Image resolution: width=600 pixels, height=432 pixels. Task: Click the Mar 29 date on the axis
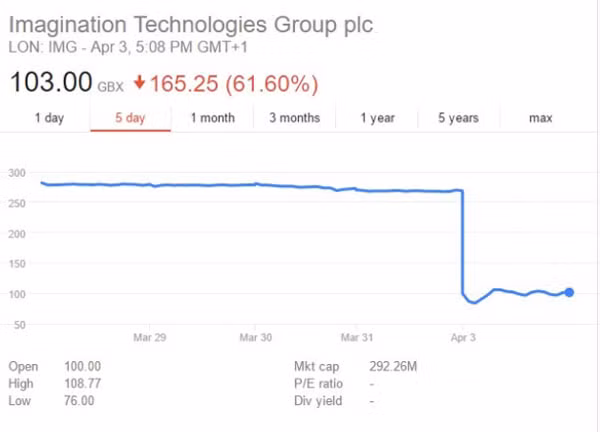click(x=149, y=338)
